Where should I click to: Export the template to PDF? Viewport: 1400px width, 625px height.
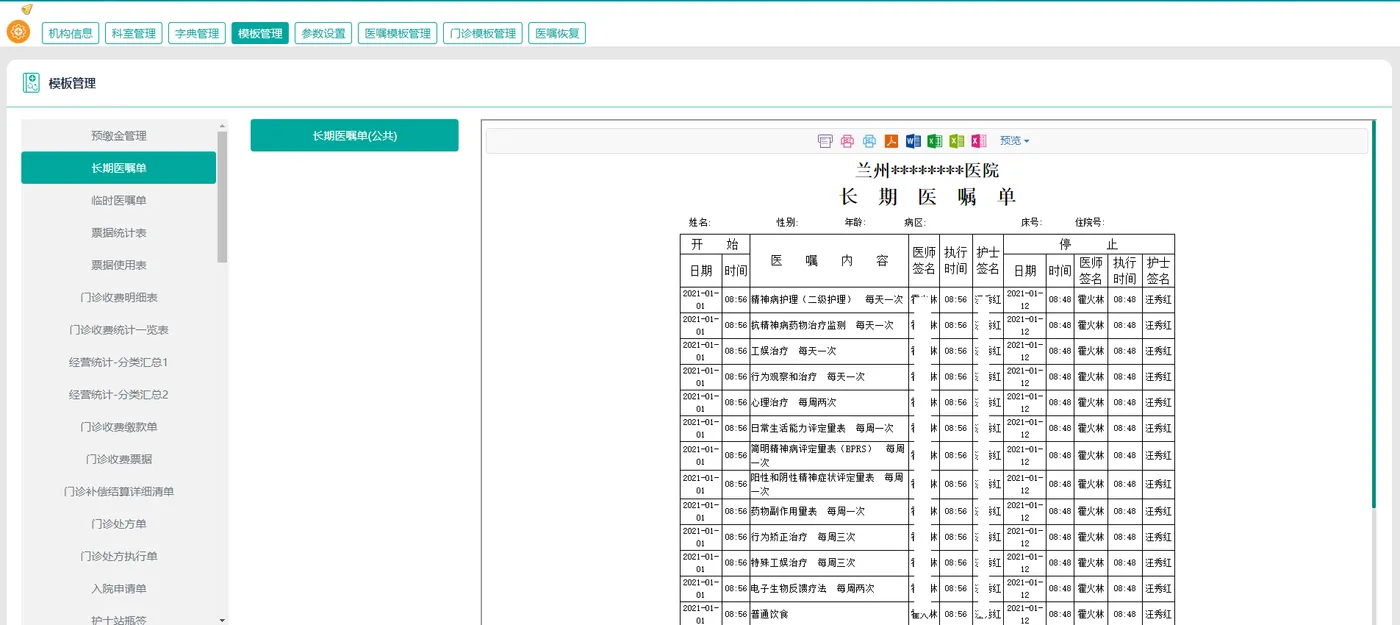pyautogui.click(x=890, y=141)
